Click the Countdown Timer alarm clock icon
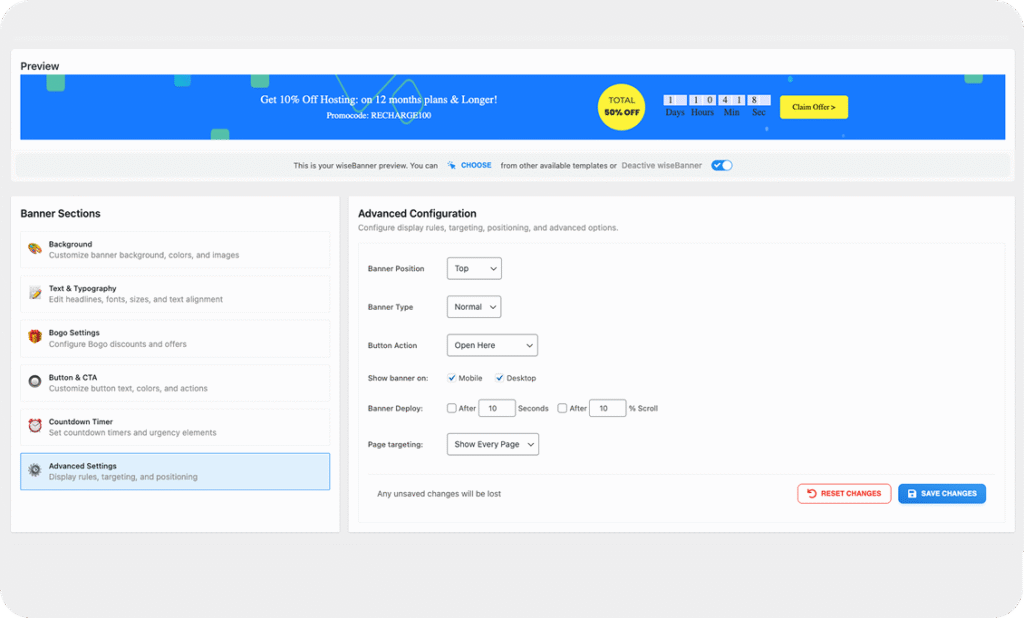This screenshot has width=1024, height=618. (35, 426)
